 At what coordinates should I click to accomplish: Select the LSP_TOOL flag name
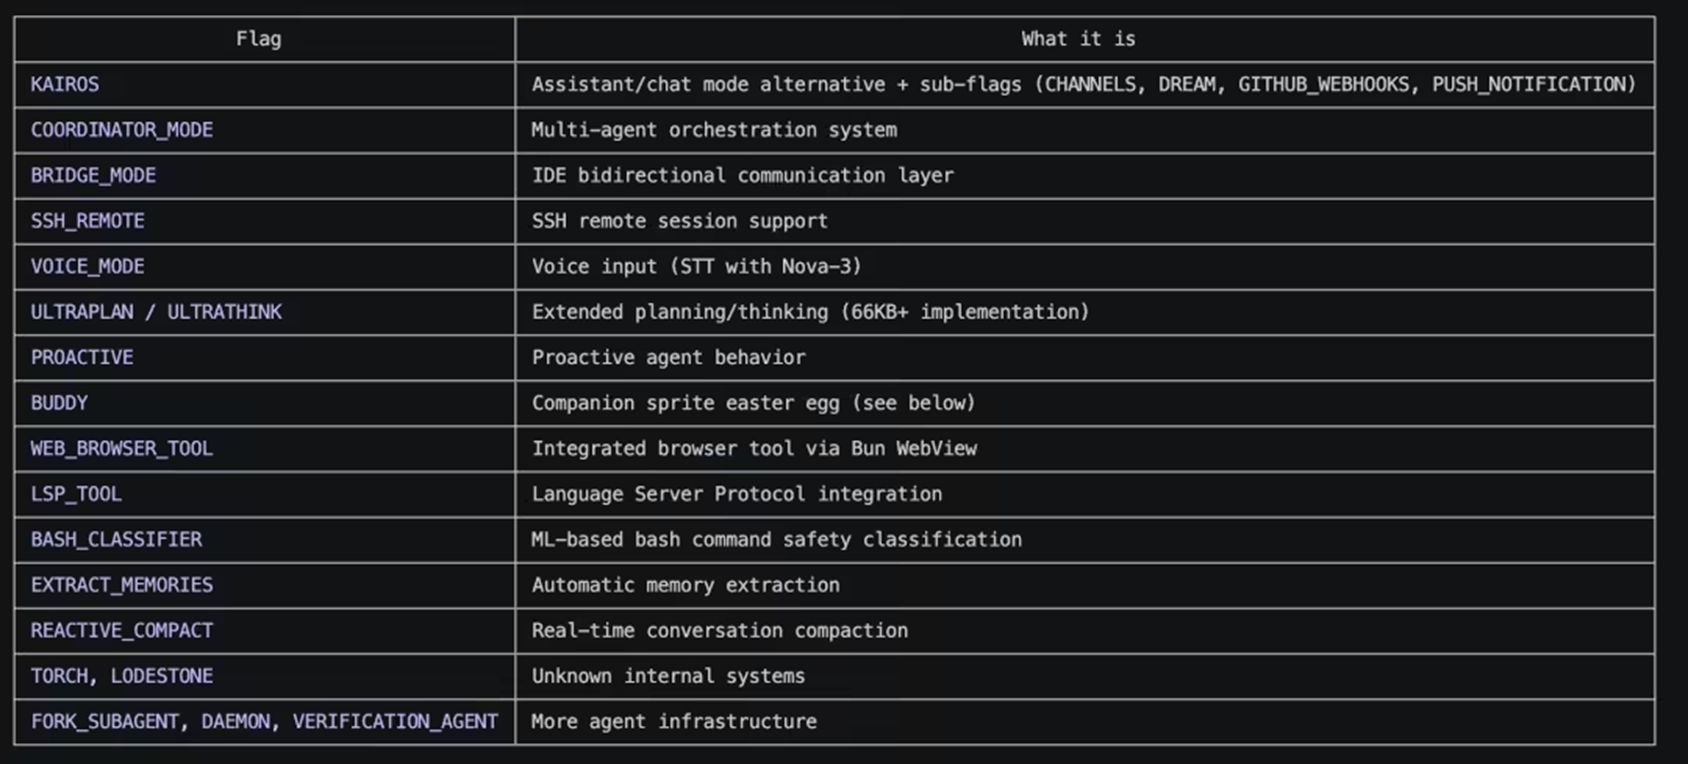76,494
